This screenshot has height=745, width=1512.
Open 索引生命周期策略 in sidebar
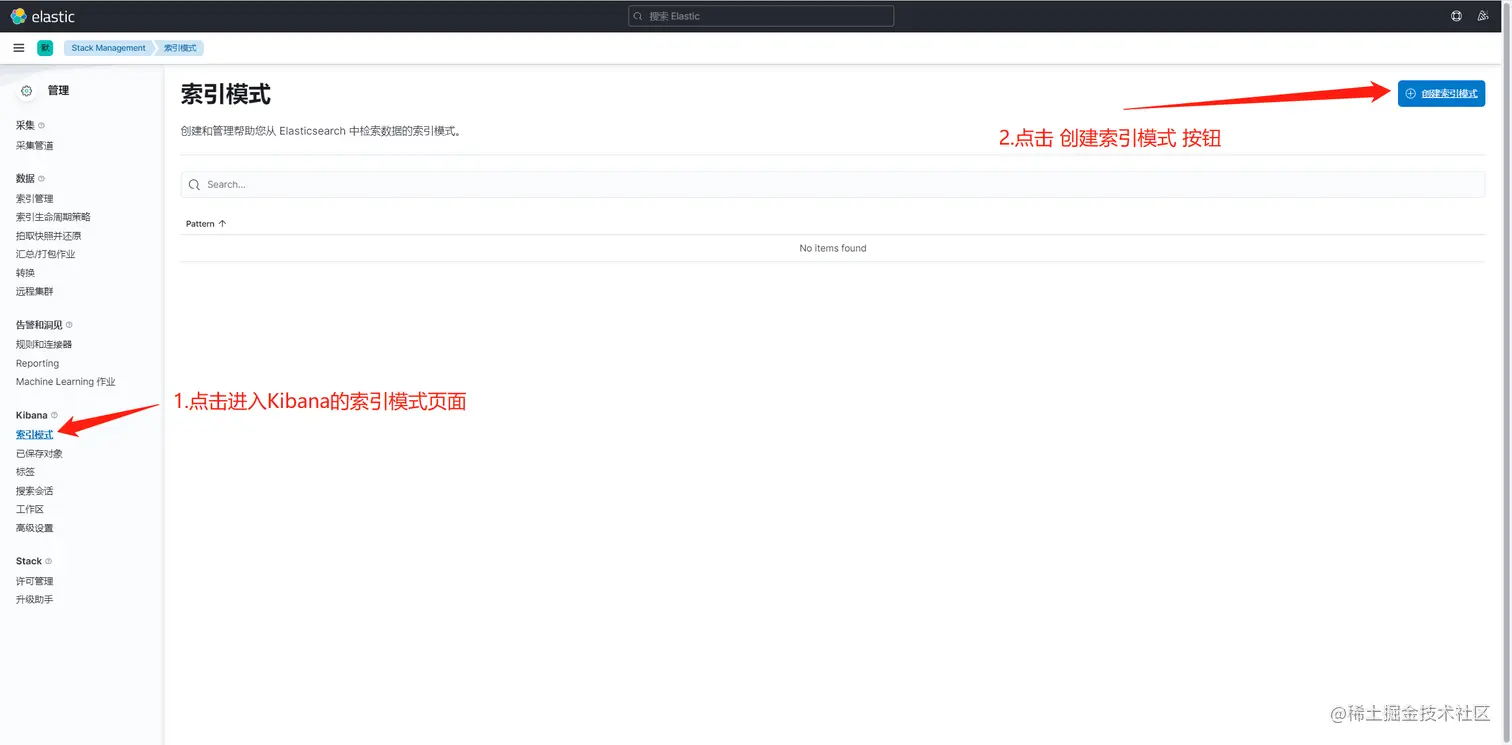pyautogui.click(x=53, y=217)
